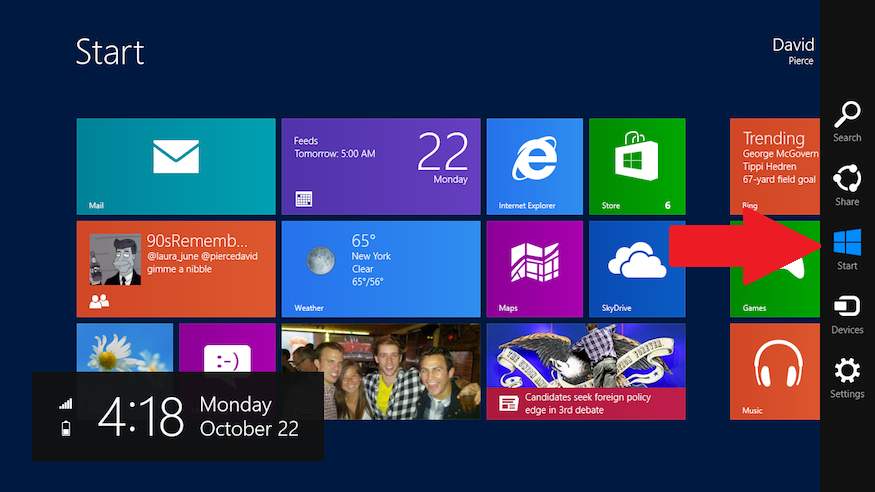Screen dimensions: 875x492
Task: Click the small calendar grid icon
Action: [x=304, y=199]
